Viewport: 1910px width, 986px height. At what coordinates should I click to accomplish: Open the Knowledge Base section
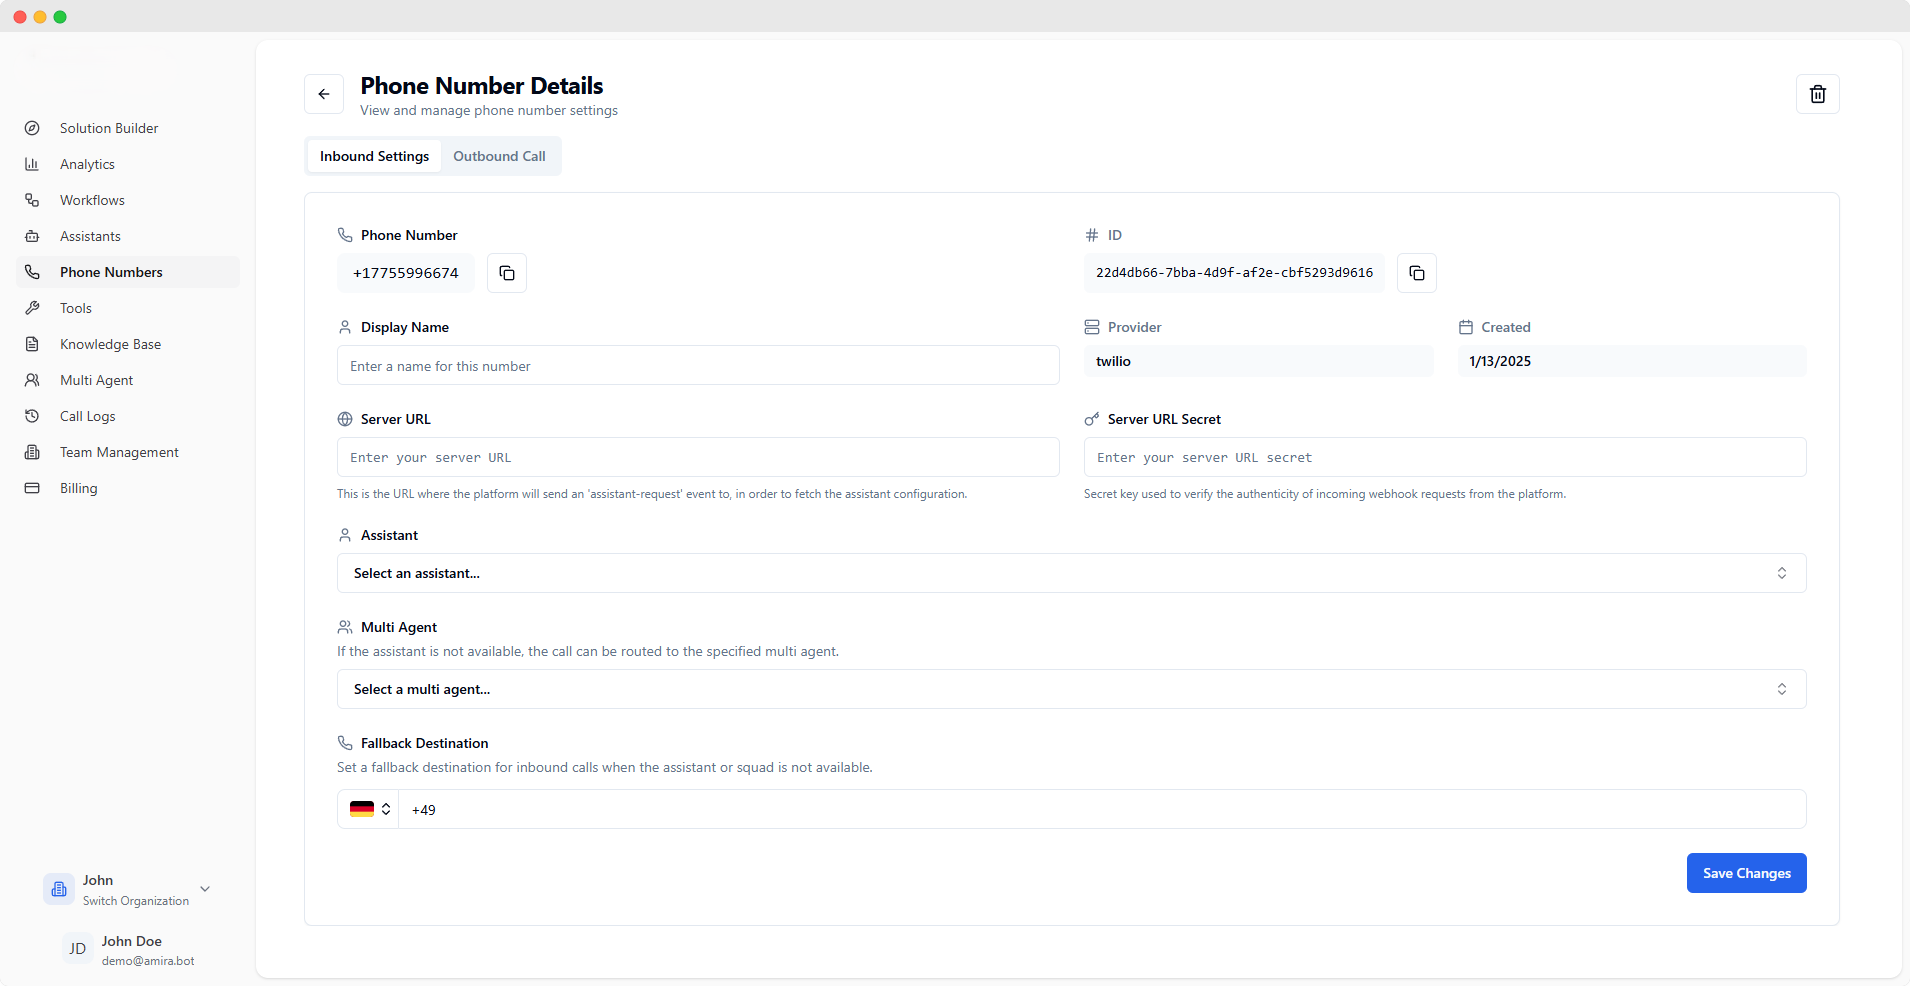pyautogui.click(x=110, y=344)
